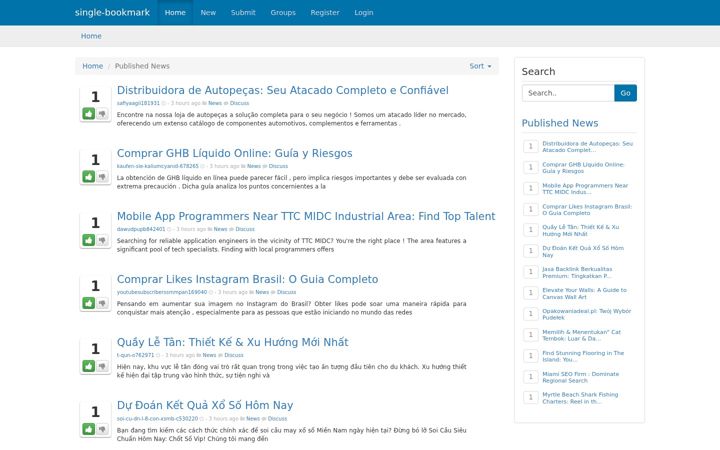Open the Sort dropdown

click(x=480, y=66)
